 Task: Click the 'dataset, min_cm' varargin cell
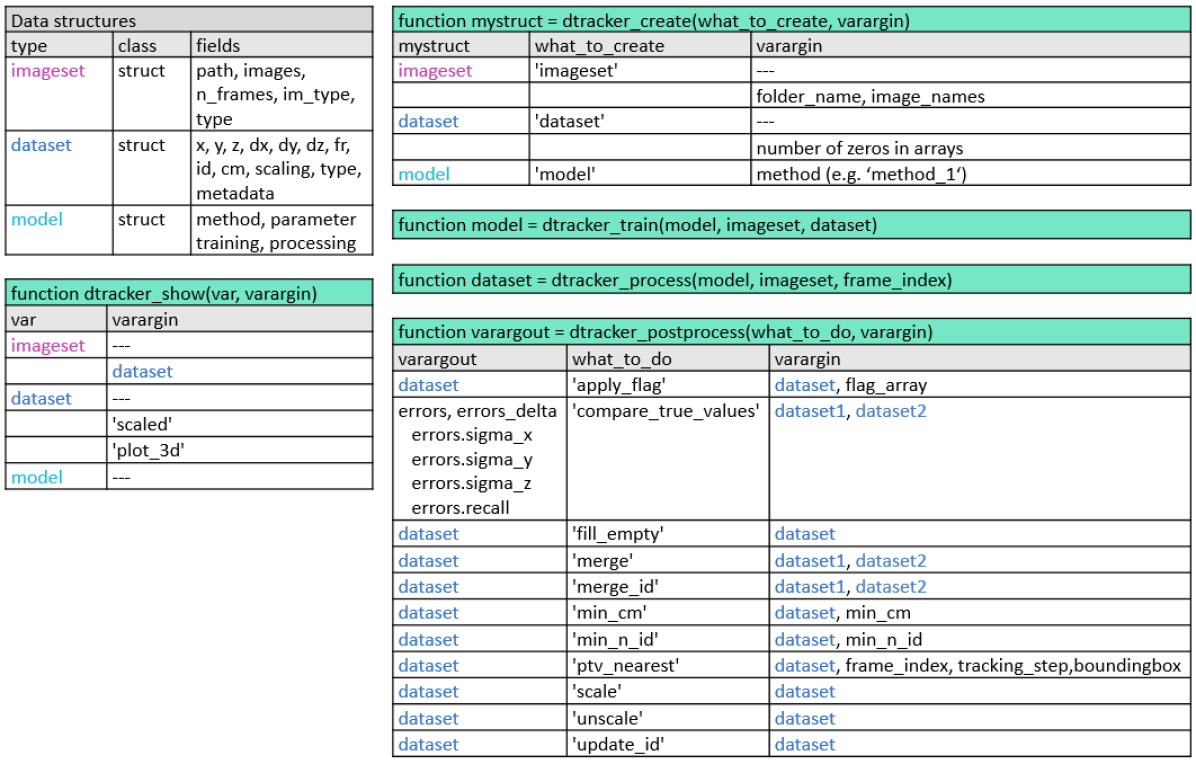pyautogui.click(x=979, y=612)
